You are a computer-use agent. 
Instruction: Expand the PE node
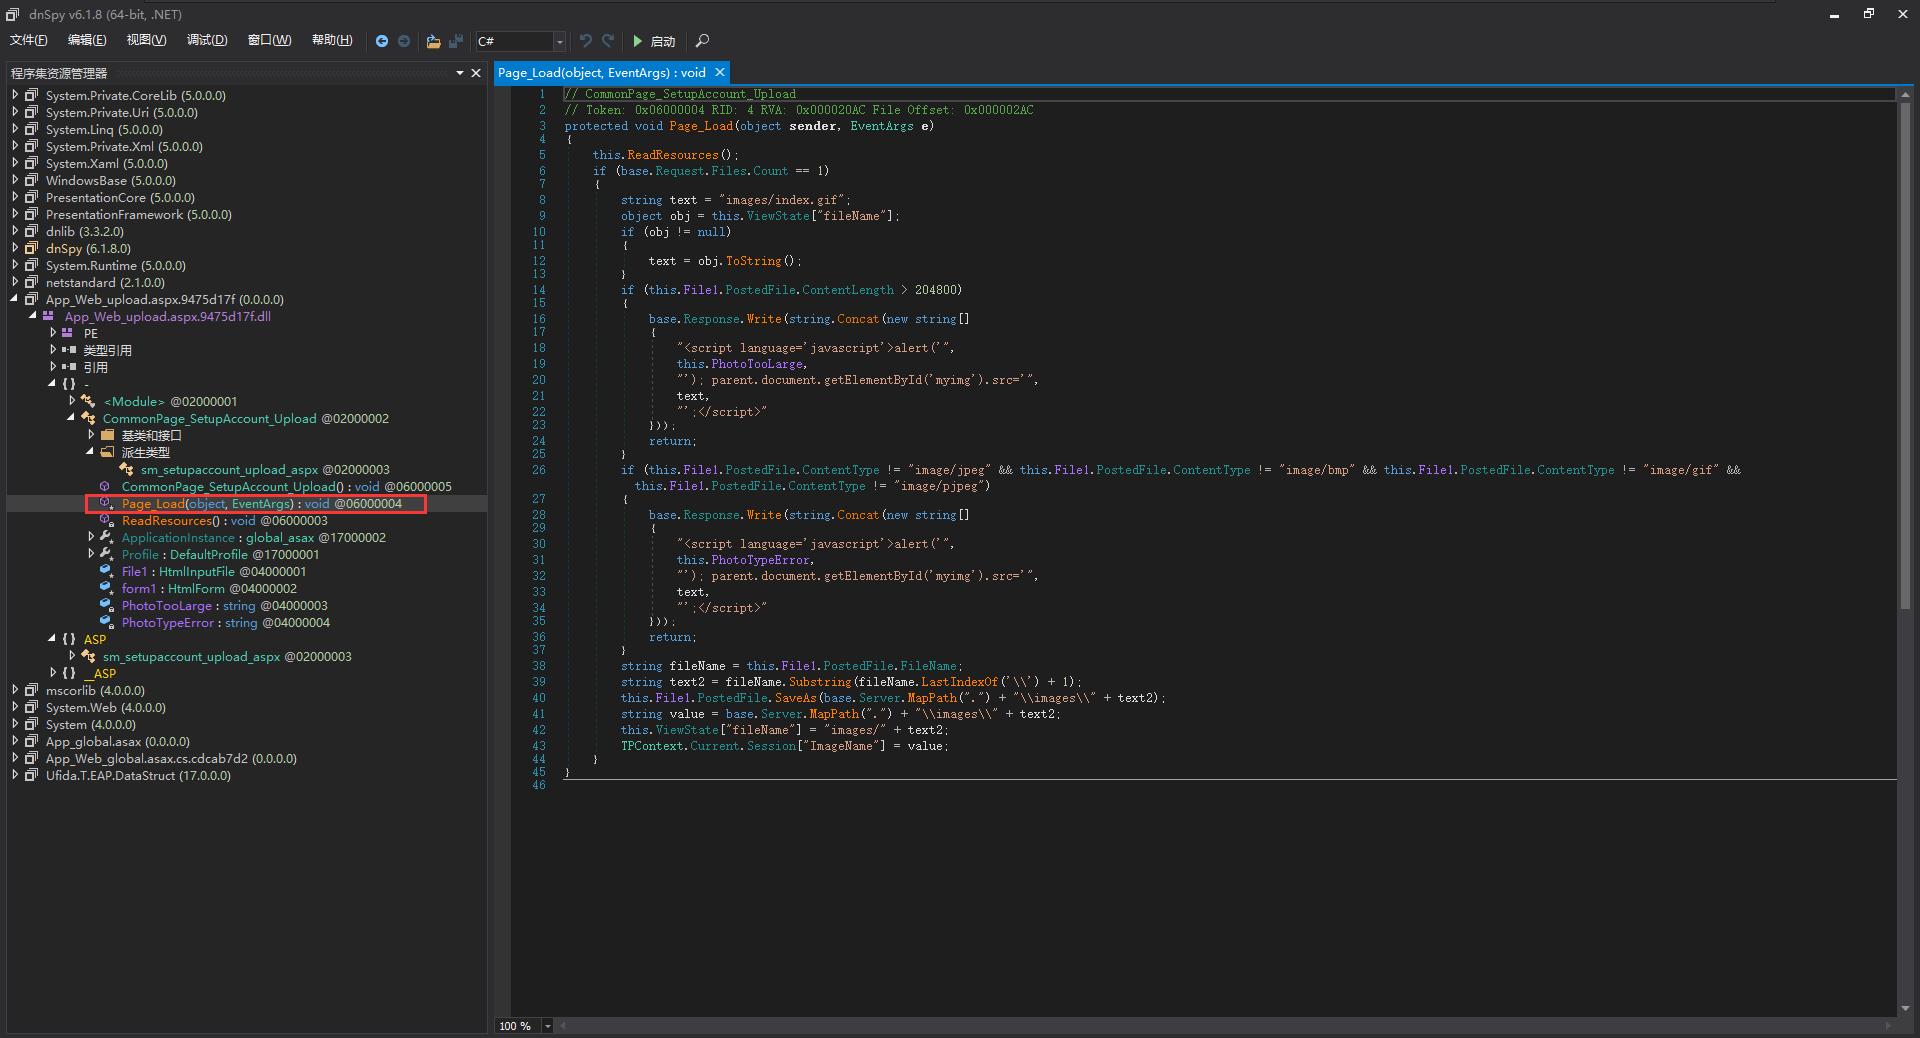pos(53,333)
